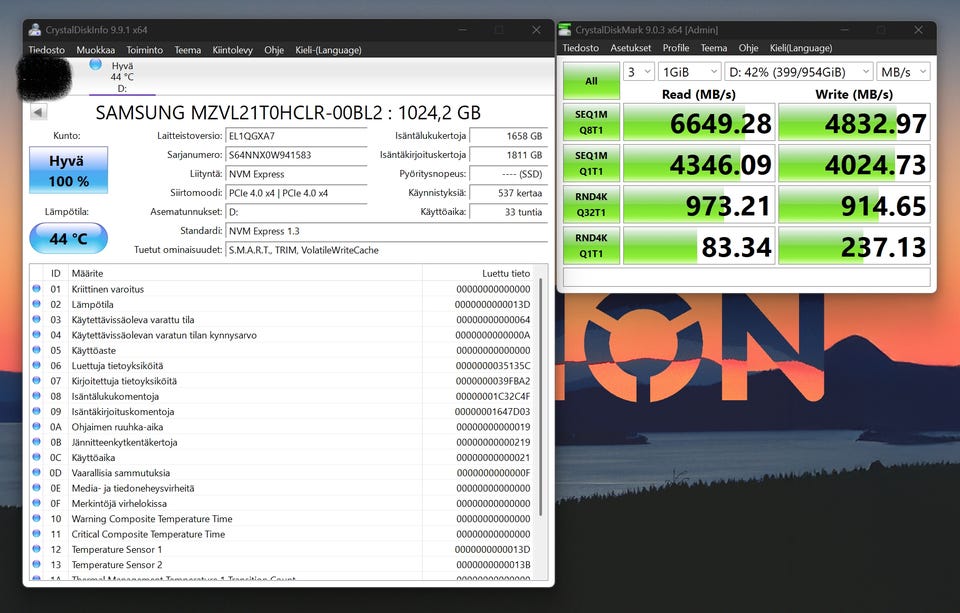Open Toiminto menu in CrystalDiskInfo
Viewport: 960px width, 613px height.
click(x=144, y=50)
